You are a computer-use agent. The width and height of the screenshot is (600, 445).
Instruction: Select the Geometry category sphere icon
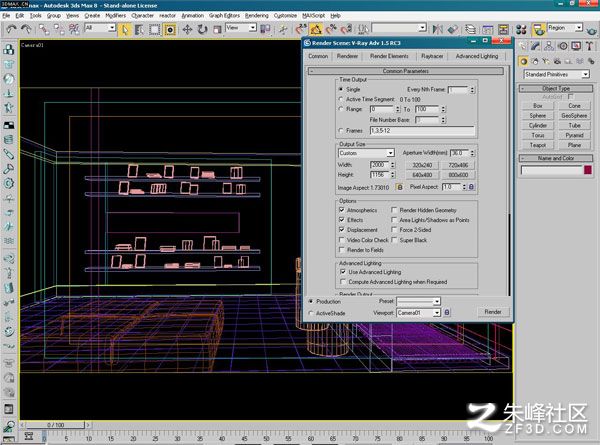(524, 61)
